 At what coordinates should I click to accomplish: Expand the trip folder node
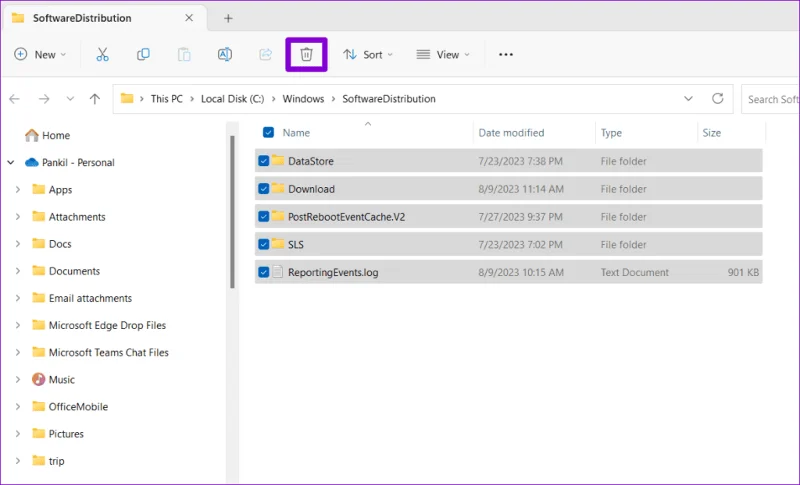[18, 461]
